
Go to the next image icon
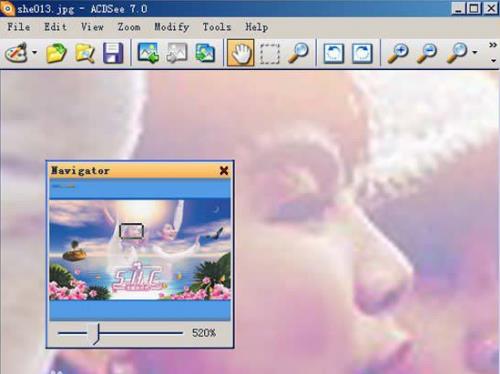click(148, 53)
